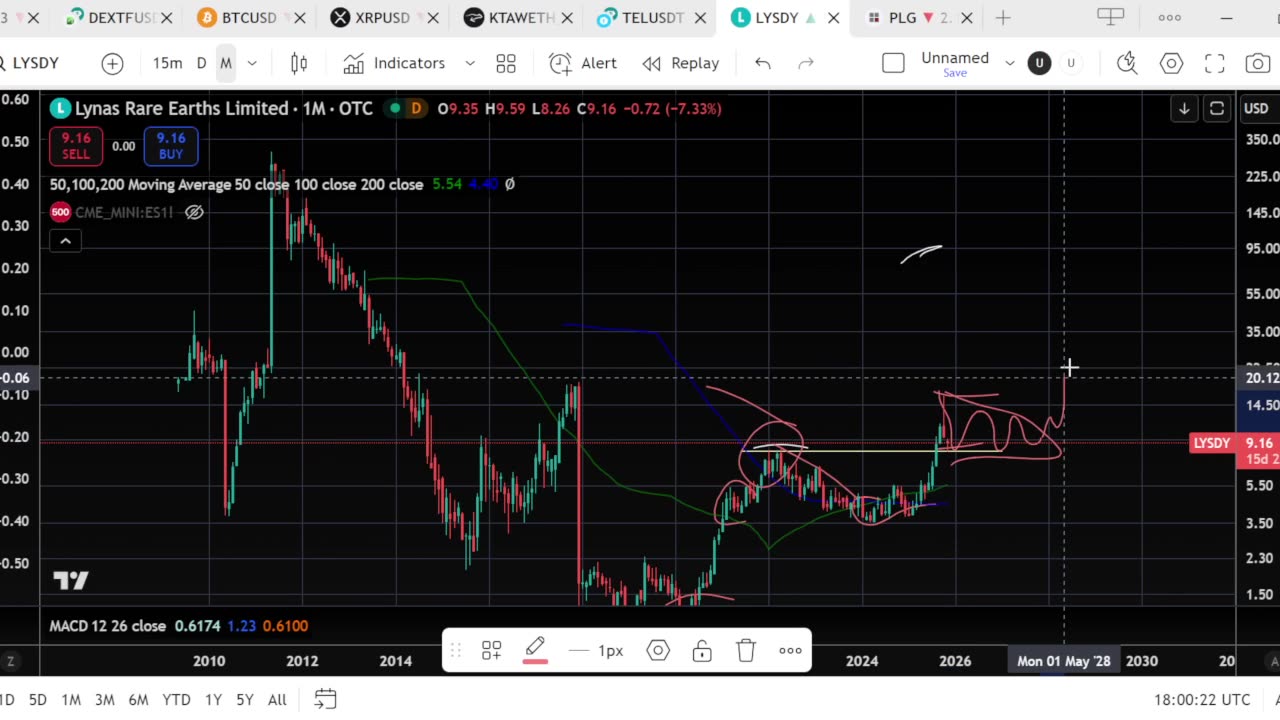The width and height of the screenshot is (1280, 720).
Task: Save the Unnamed layout
Action: point(954,73)
